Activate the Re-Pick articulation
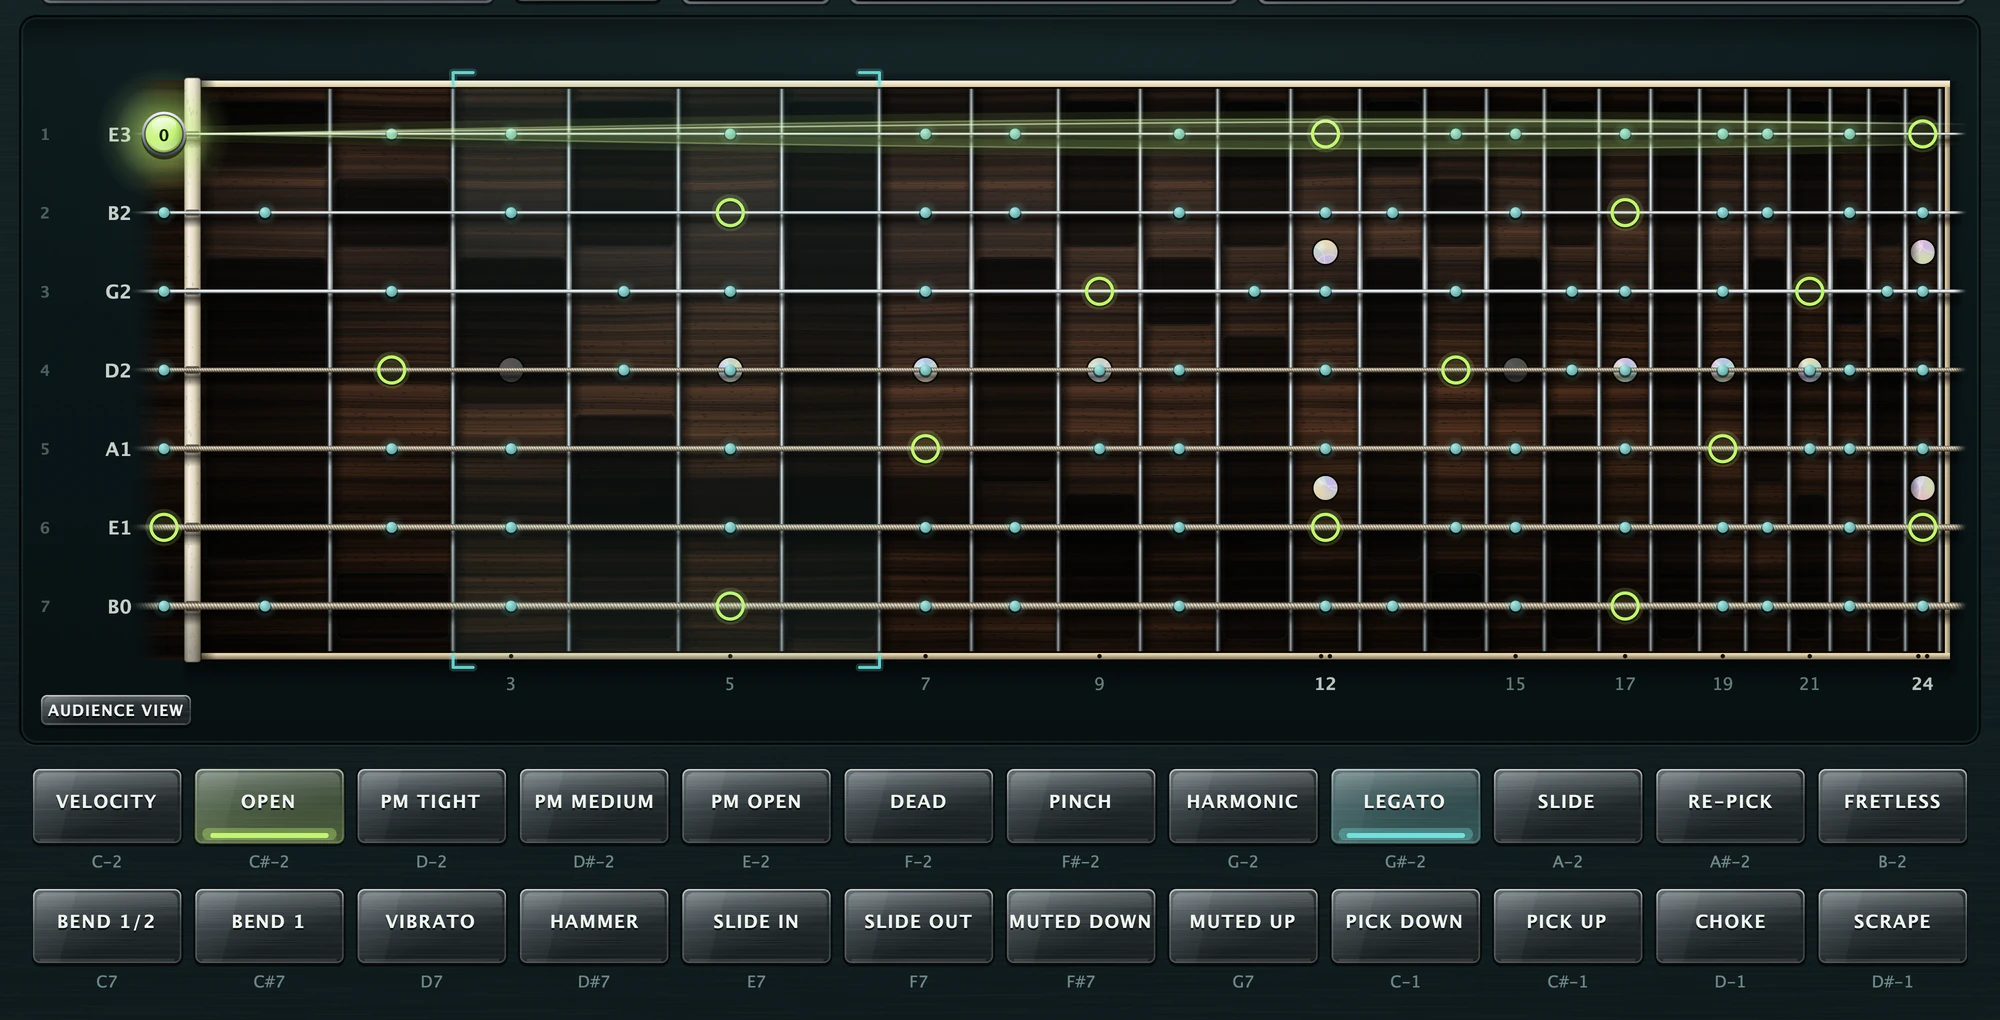The image size is (2000, 1020). (1730, 806)
